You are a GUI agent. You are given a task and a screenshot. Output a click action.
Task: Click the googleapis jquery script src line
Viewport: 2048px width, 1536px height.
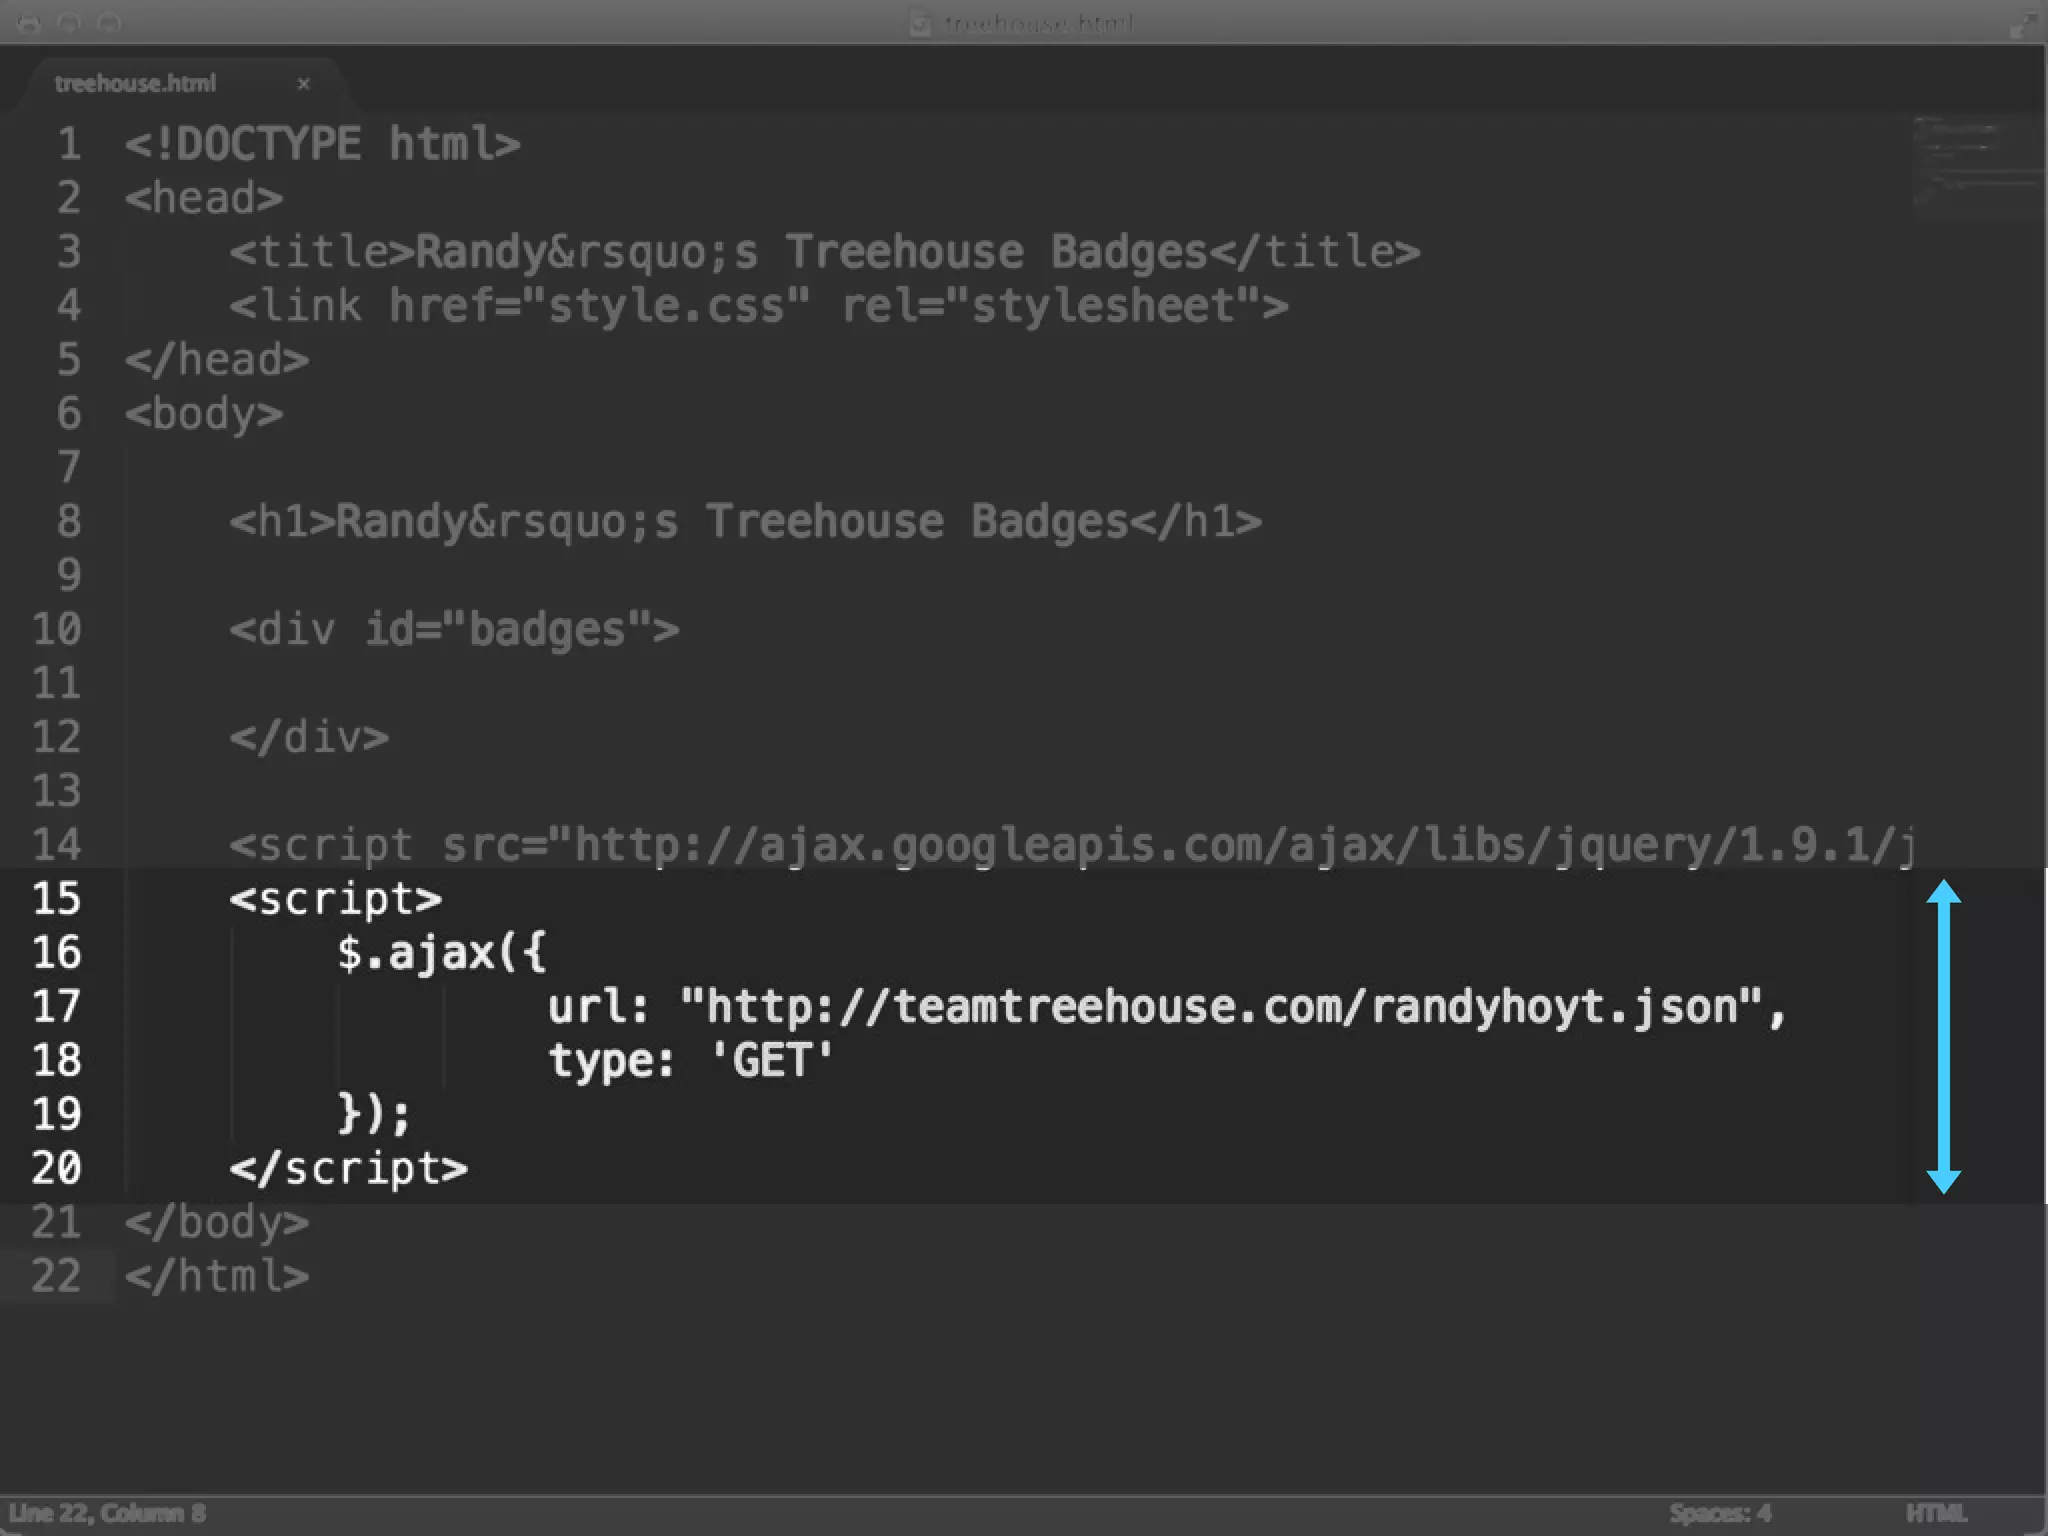[x=1072, y=846]
